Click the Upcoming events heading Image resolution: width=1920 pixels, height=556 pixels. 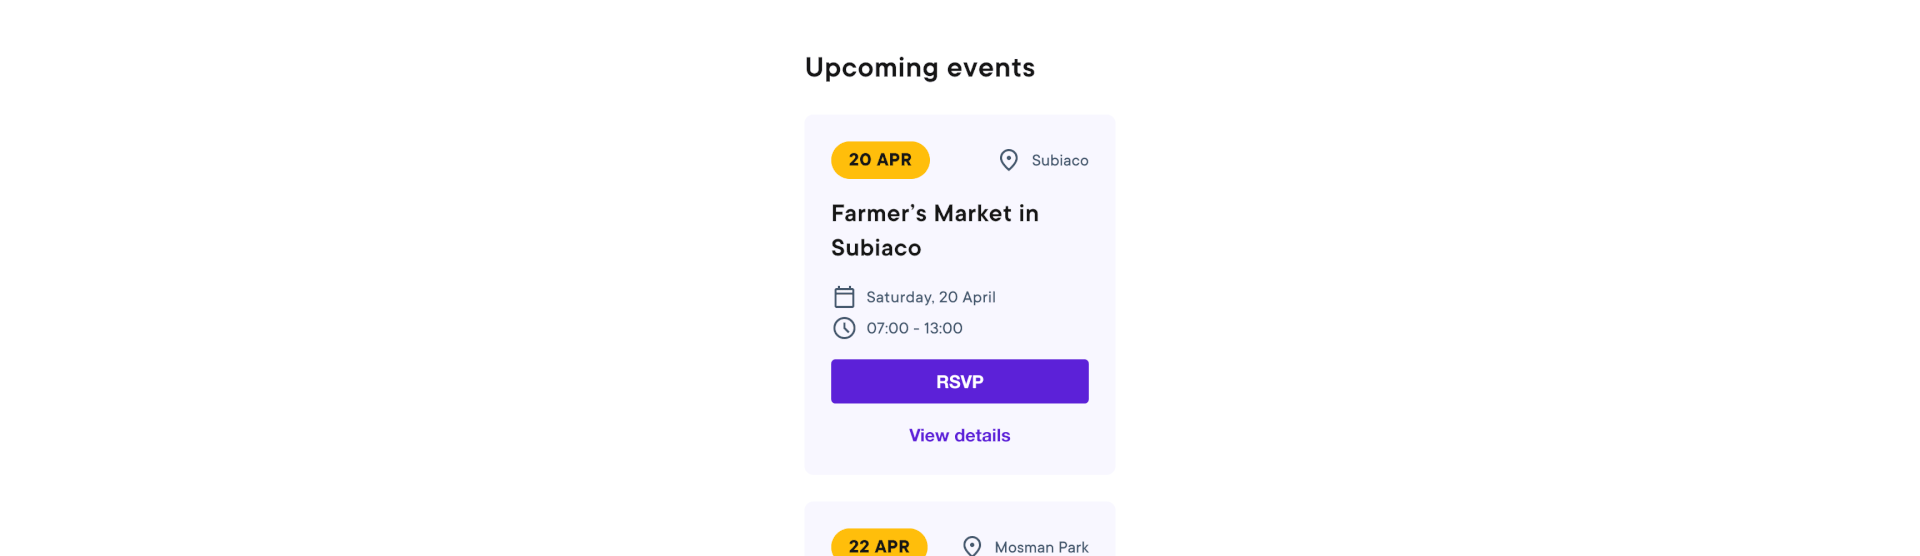click(x=920, y=67)
